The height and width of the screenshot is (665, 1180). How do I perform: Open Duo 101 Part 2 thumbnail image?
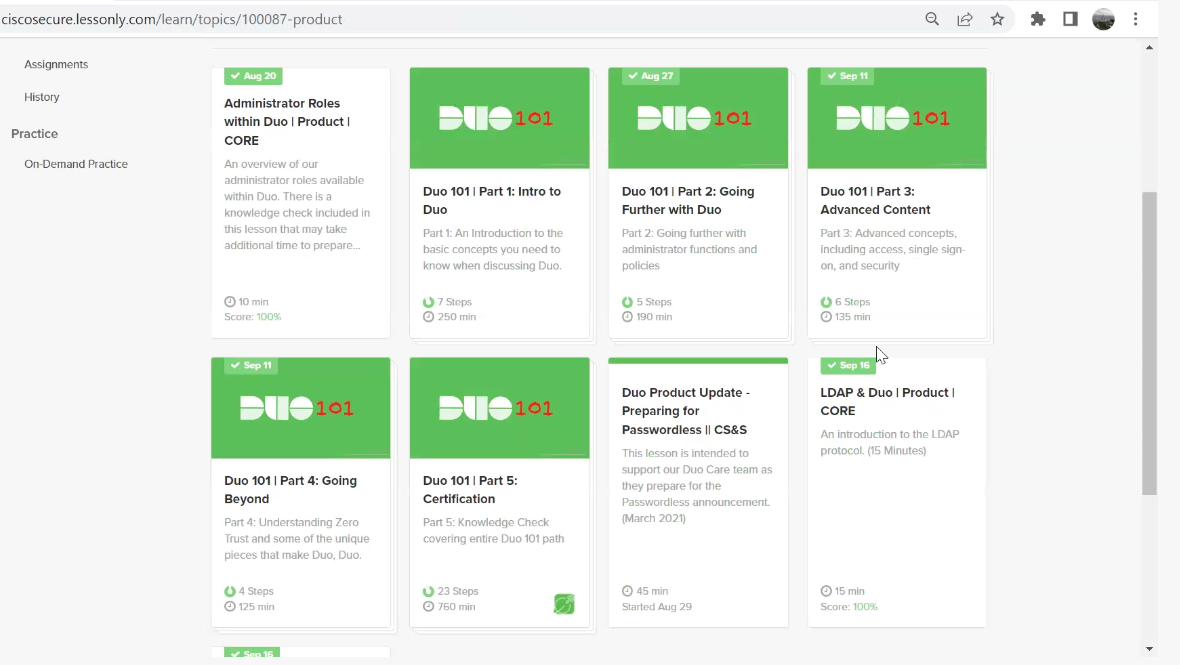697,119
